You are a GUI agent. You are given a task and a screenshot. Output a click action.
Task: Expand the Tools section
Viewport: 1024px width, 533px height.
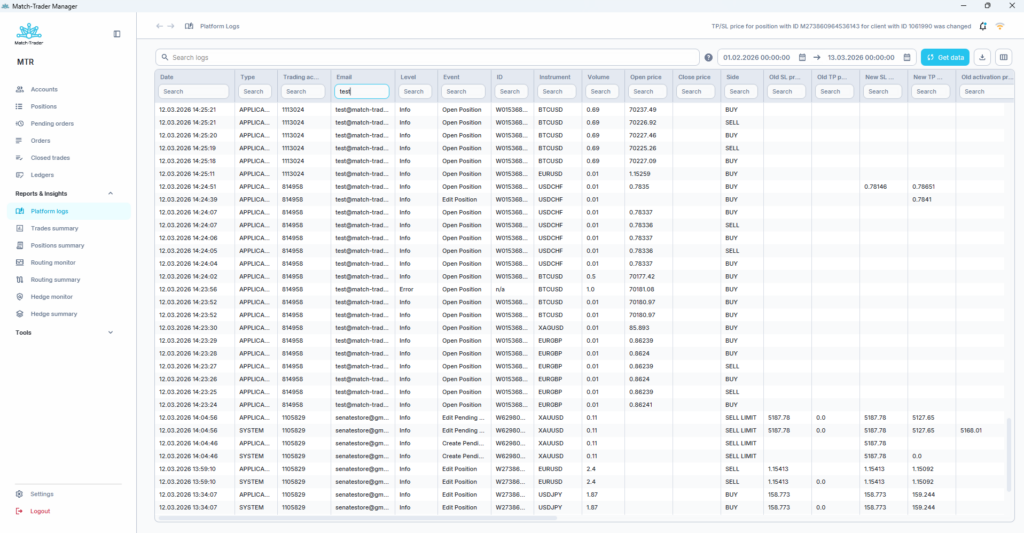pyautogui.click(x=110, y=332)
